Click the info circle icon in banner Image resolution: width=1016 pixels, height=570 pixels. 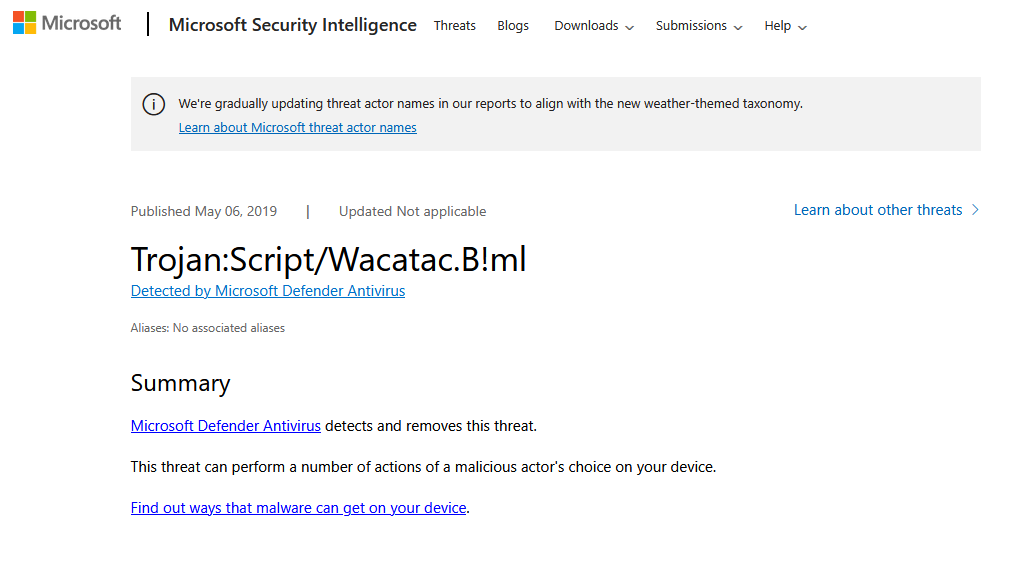click(x=154, y=104)
